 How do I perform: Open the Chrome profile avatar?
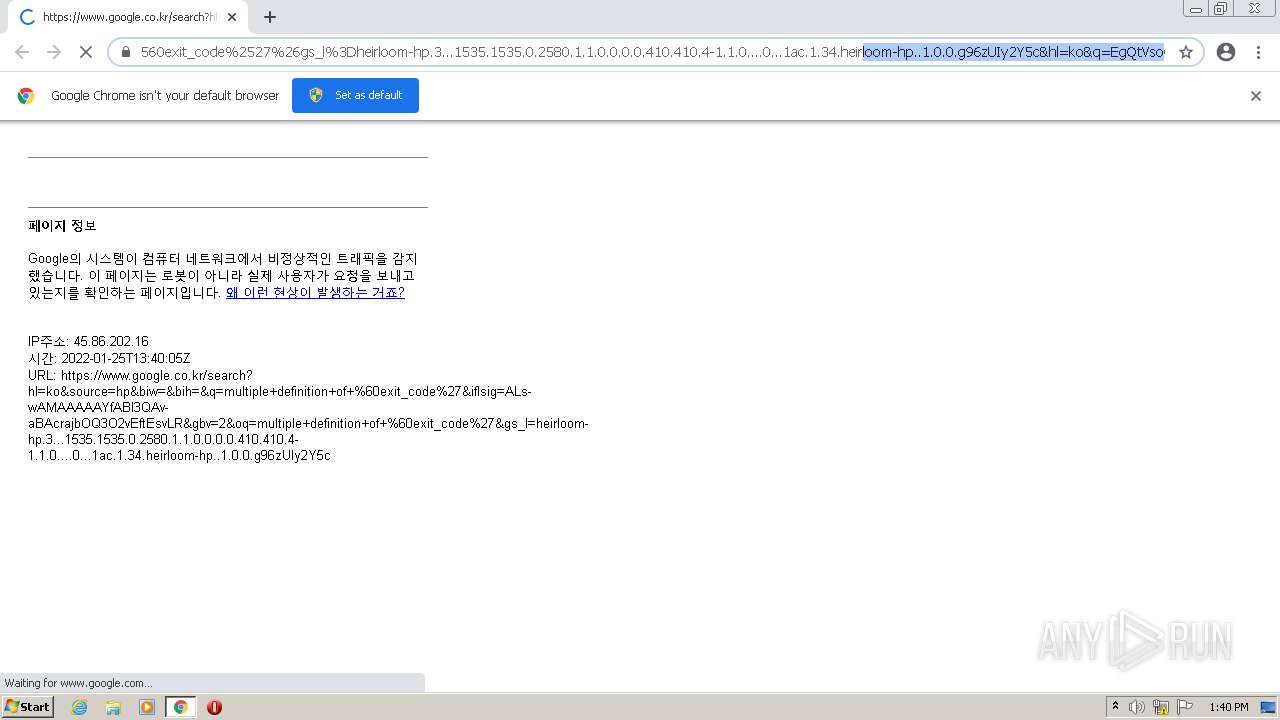click(x=1226, y=52)
